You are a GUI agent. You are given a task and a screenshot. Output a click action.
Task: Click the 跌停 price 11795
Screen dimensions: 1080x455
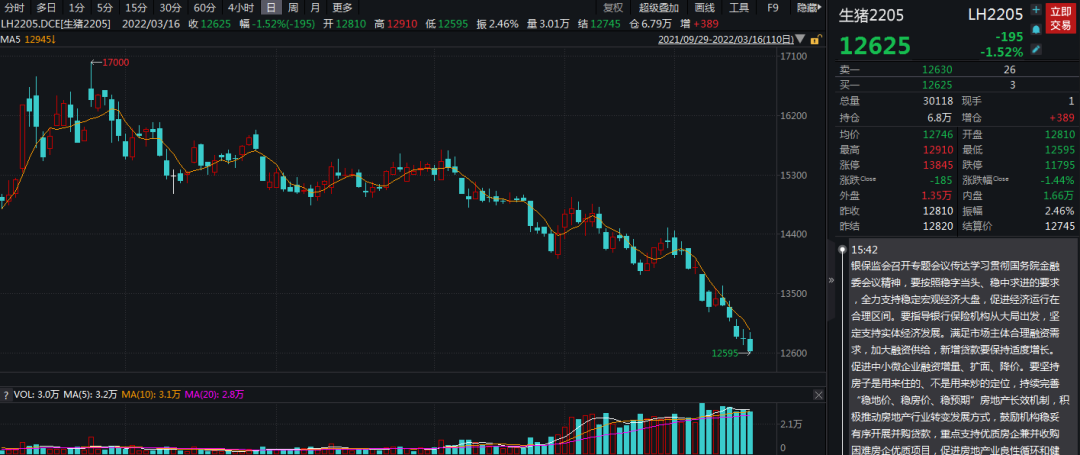pyautogui.click(x=1059, y=165)
